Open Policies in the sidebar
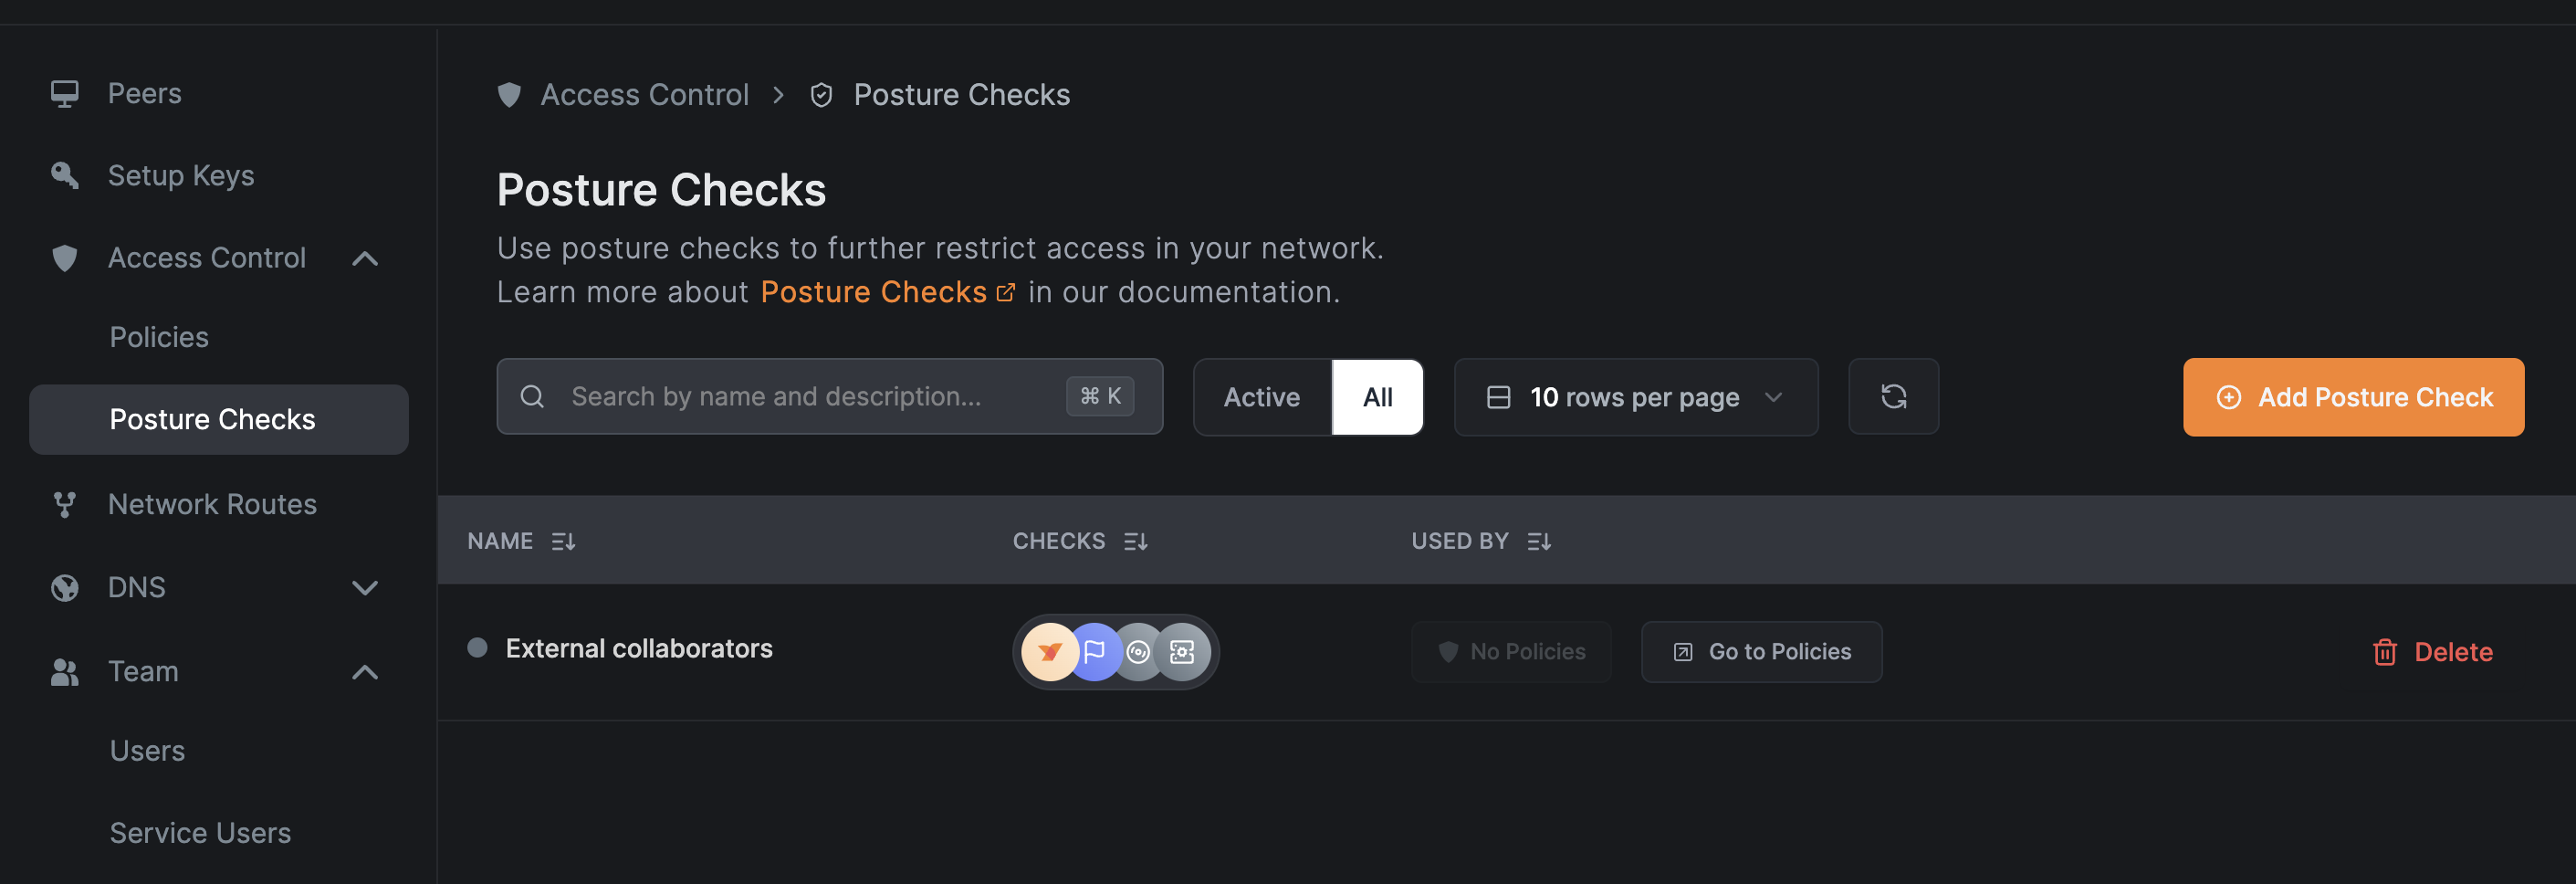The width and height of the screenshot is (2576, 884). click(159, 337)
